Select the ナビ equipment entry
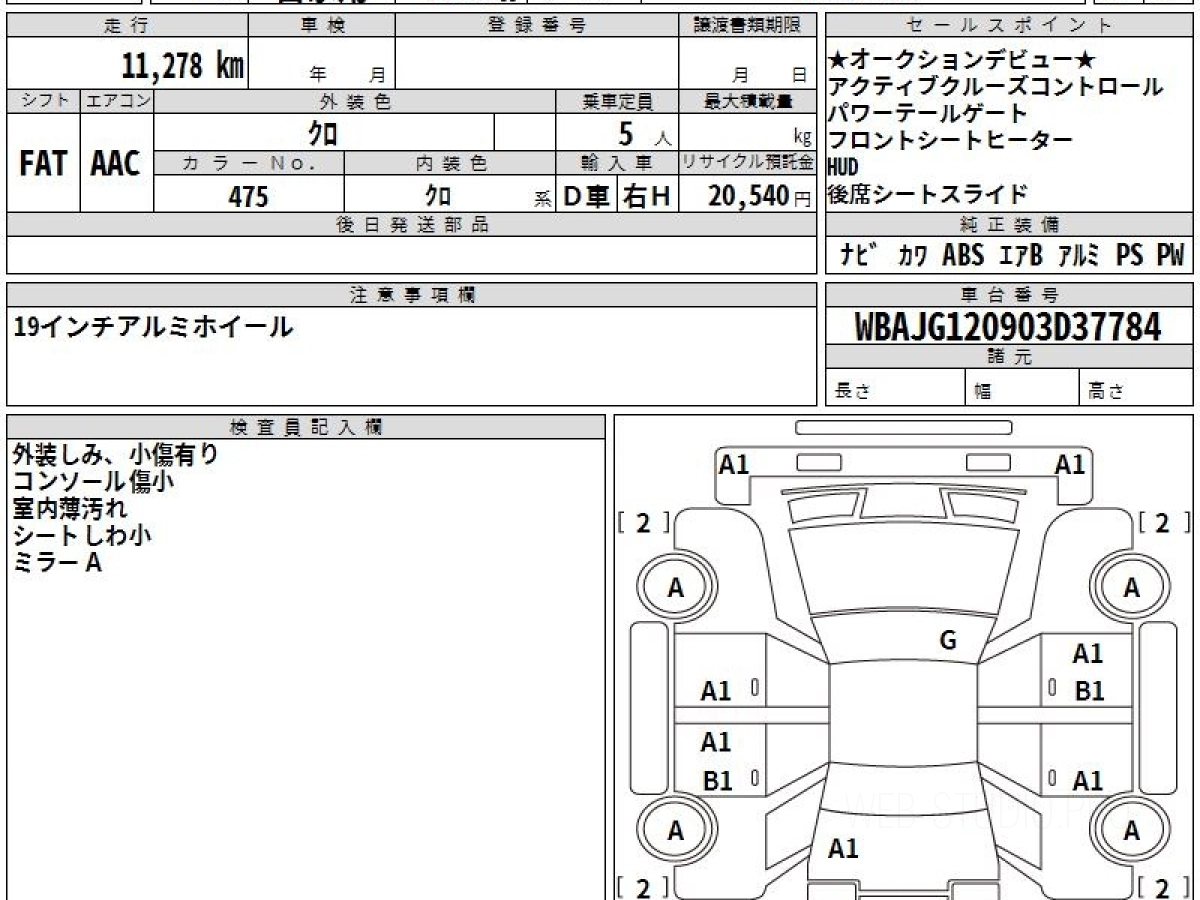Image resolution: width=1200 pixels, height=900 pixels. coord(859,255)
